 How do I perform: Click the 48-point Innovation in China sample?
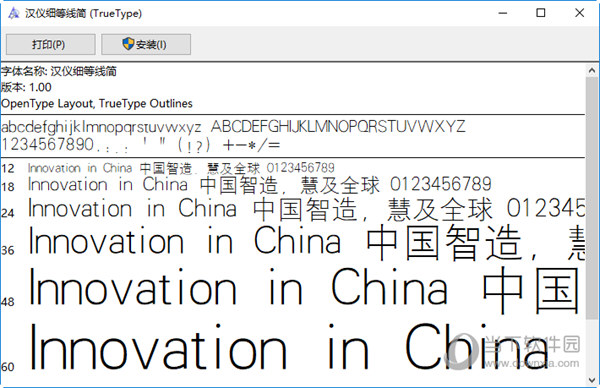[x=304, y=290]
